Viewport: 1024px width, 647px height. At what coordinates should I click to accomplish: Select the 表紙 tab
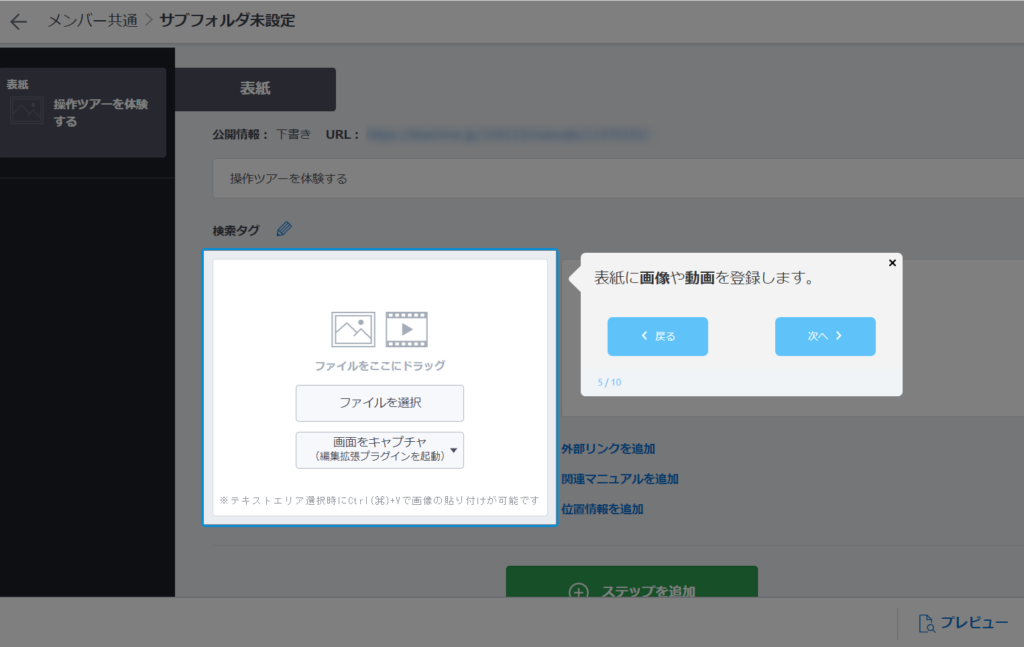pyautogui.click(x=256, y=89)
